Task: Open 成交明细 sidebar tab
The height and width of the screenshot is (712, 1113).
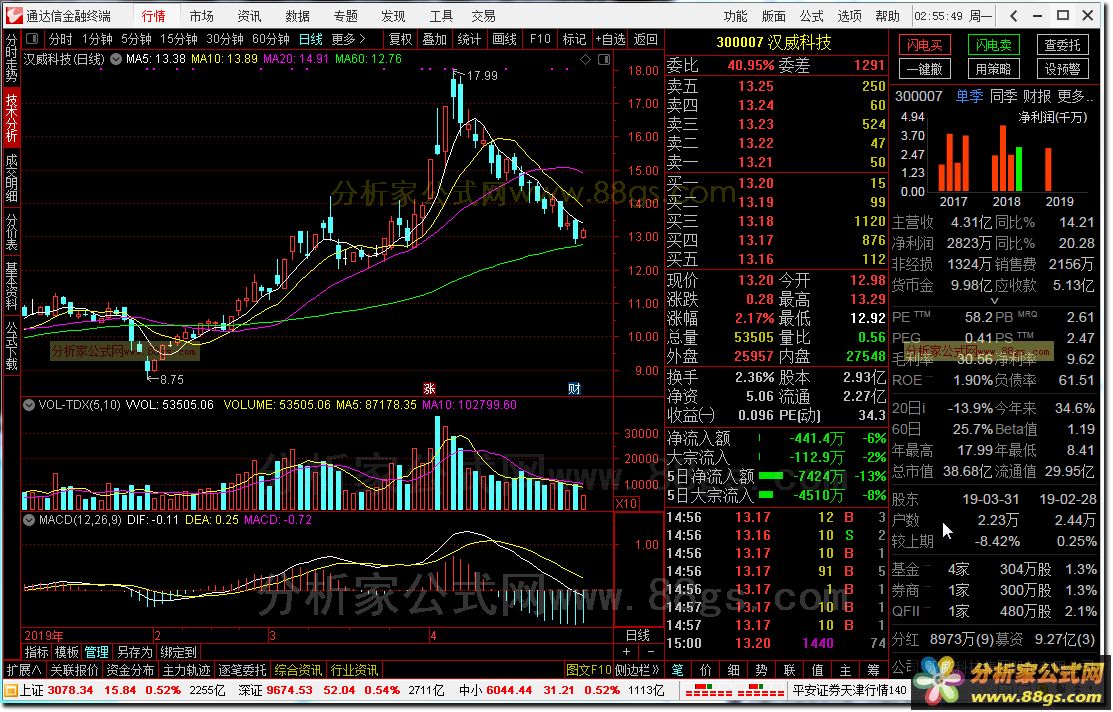Action: pos(11,178)
